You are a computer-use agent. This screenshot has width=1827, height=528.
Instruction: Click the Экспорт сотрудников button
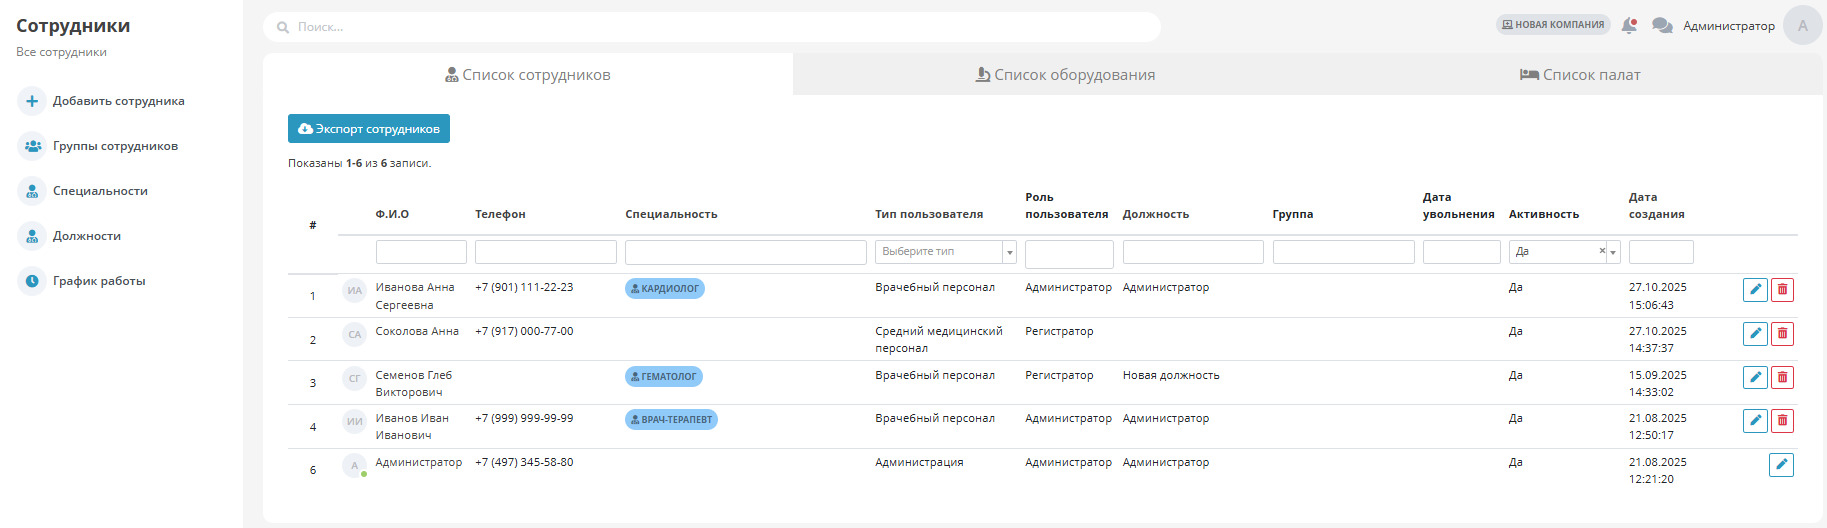(369, 129)
